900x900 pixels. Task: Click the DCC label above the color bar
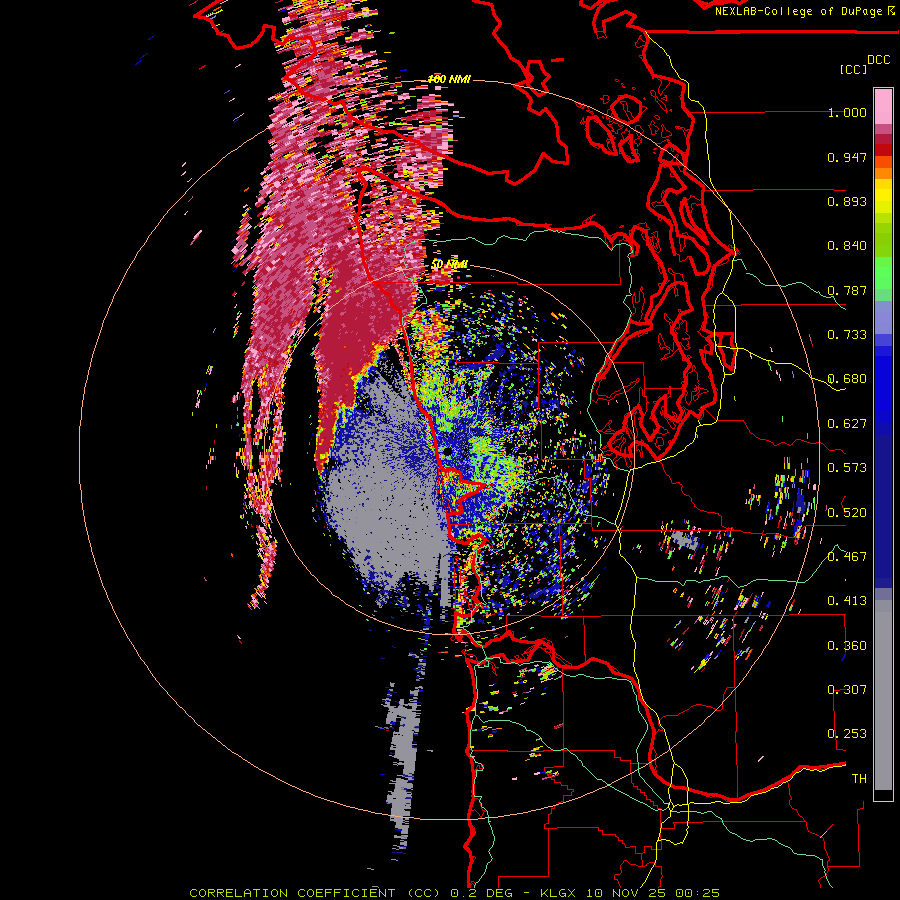[x=878, y=60]
